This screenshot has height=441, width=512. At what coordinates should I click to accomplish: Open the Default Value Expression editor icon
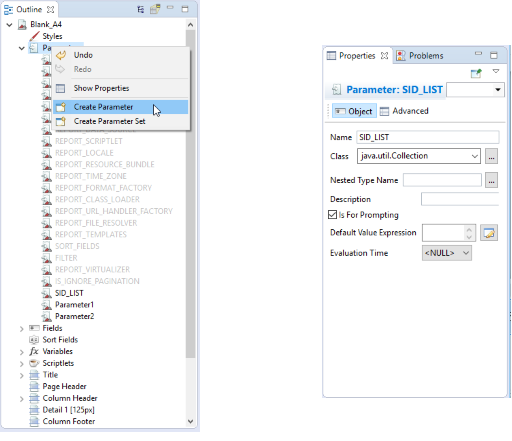pos(489,233)
